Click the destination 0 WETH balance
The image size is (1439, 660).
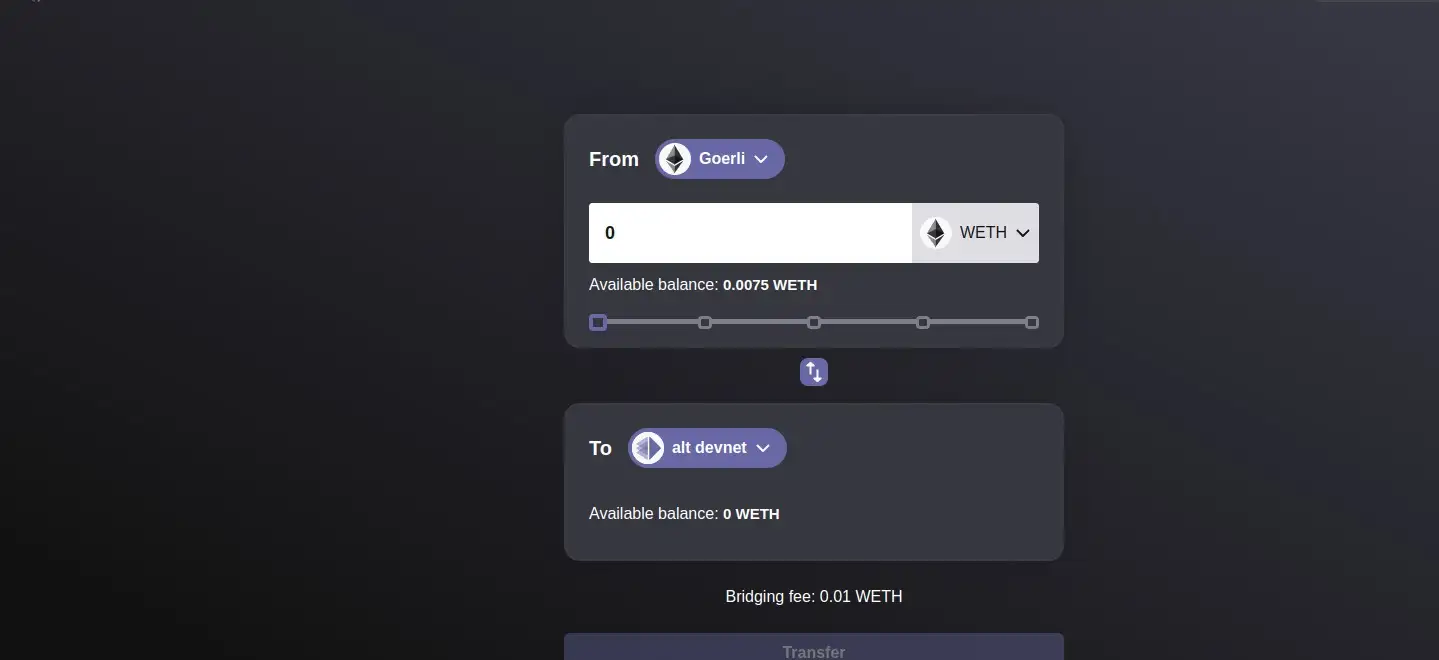point(751,514)
